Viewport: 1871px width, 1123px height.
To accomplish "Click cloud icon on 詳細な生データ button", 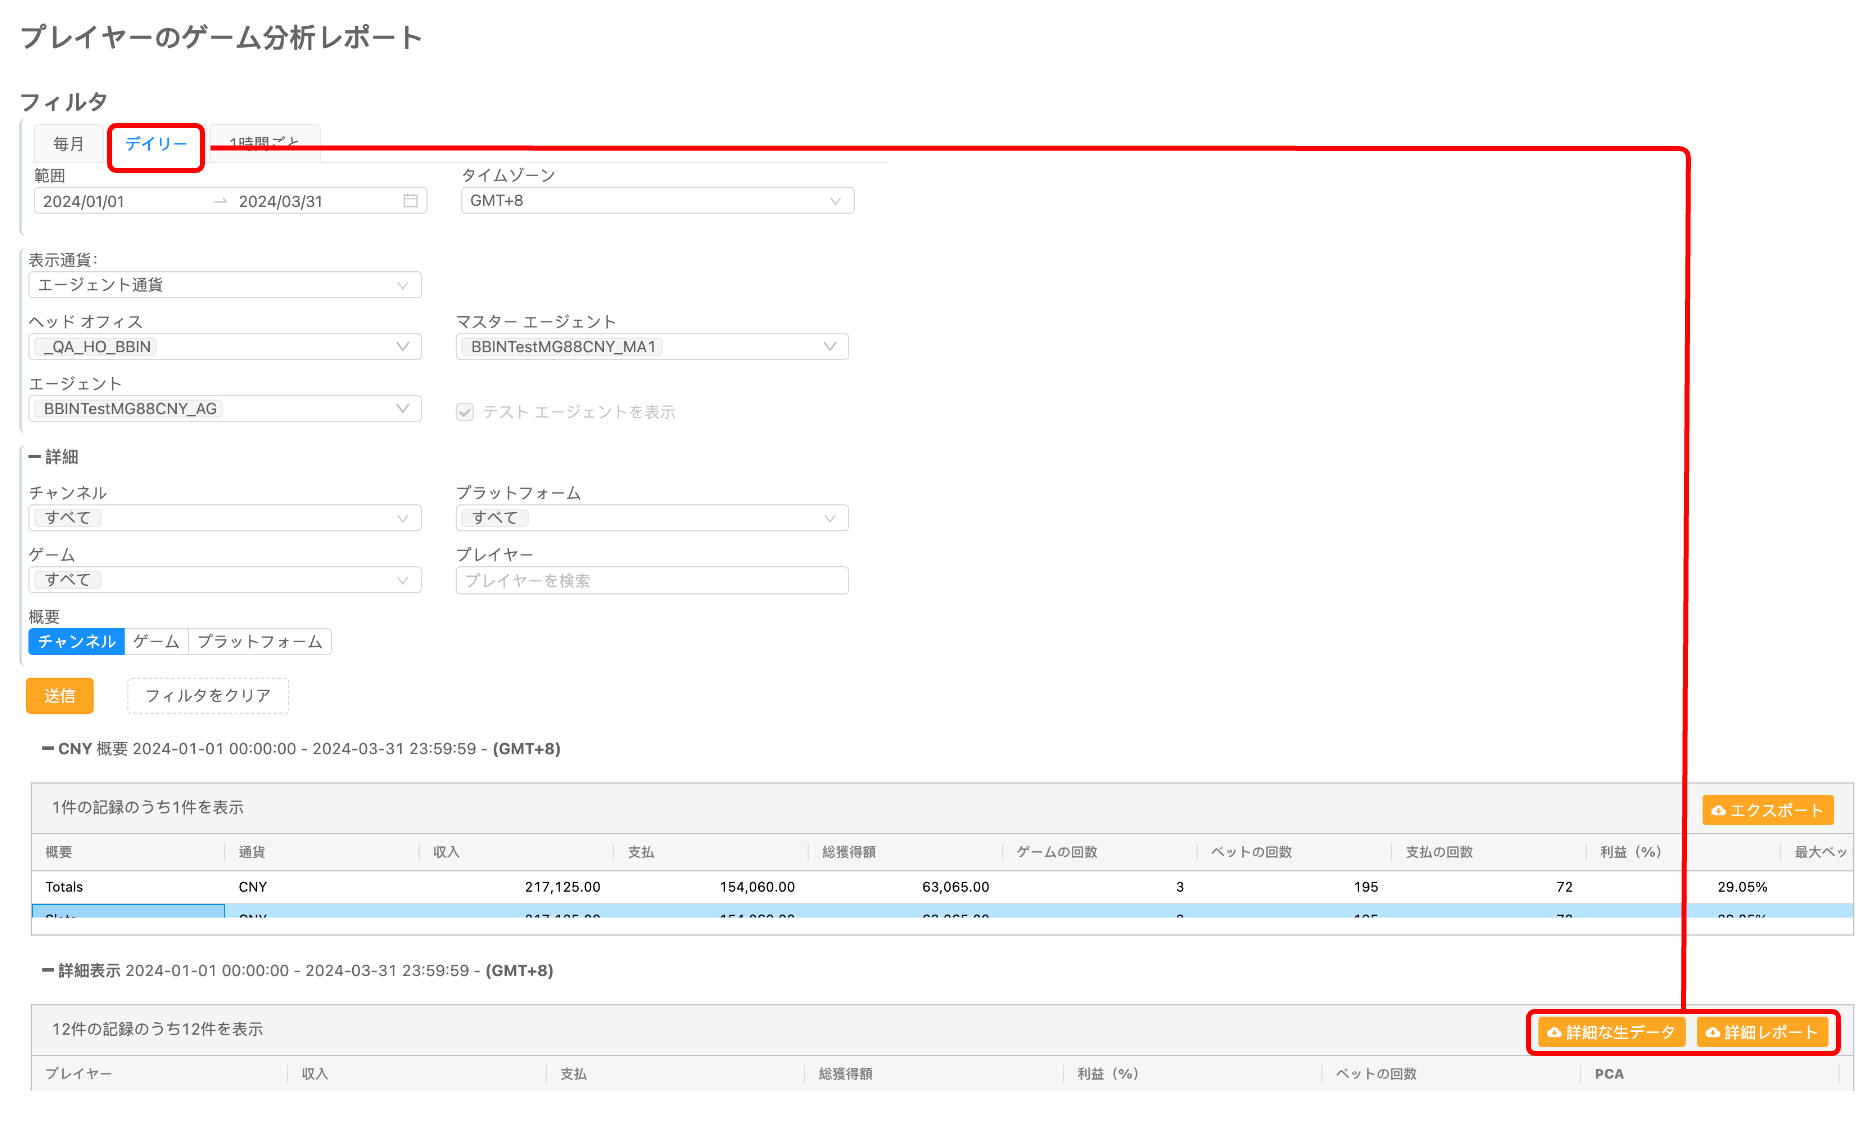I will 1554,1033.
